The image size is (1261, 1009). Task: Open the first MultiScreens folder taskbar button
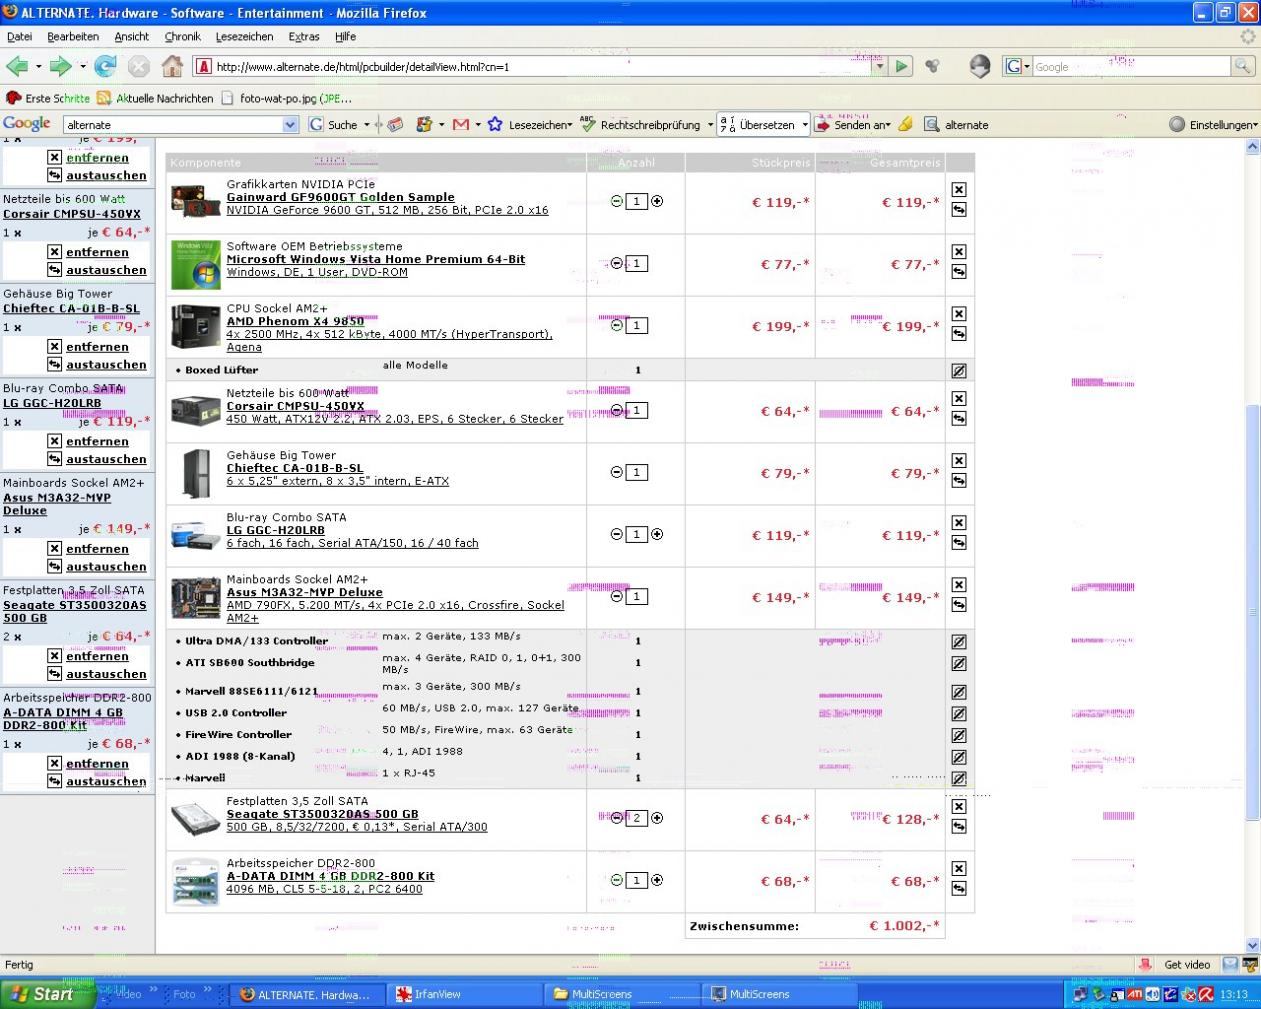622,994
